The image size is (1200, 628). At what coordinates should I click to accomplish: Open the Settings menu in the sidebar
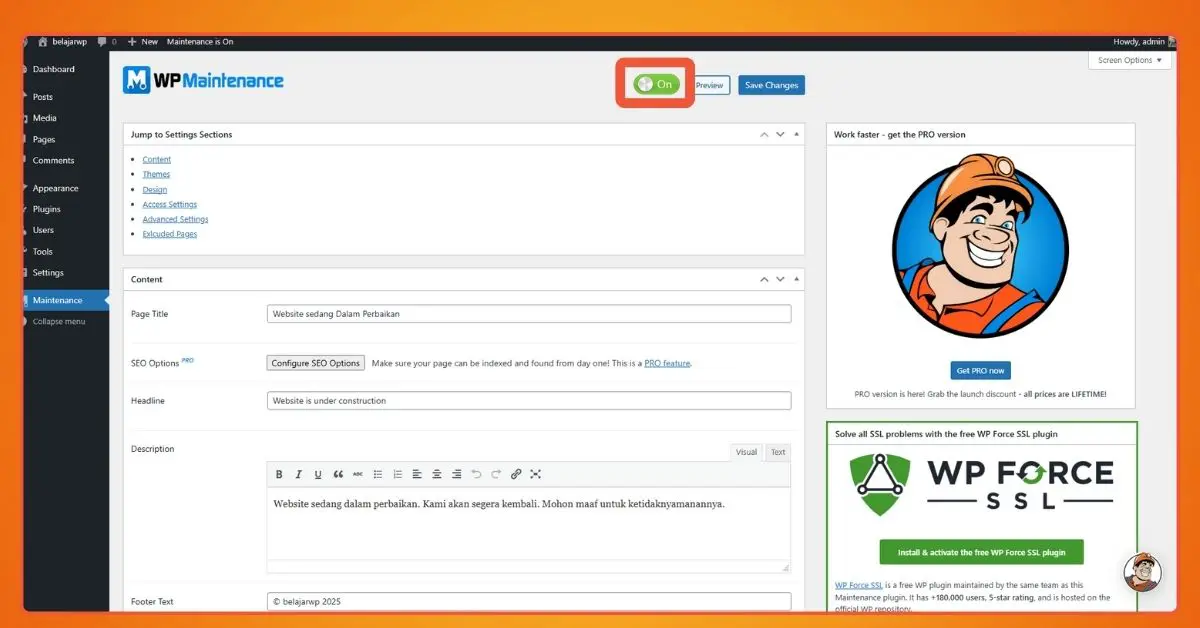(50, 272)
